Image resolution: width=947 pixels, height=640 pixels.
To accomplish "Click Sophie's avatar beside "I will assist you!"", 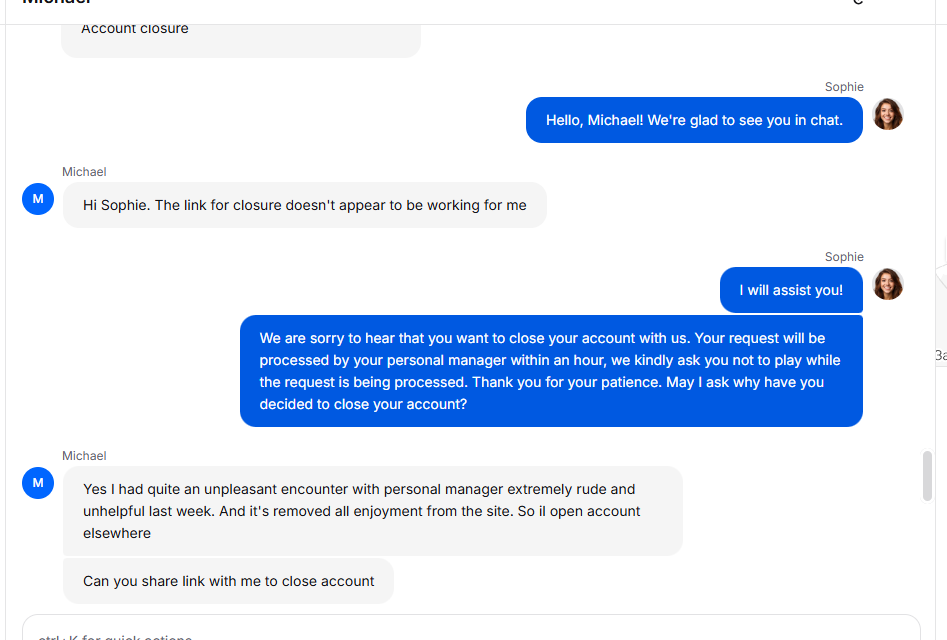I will [887, 284].
